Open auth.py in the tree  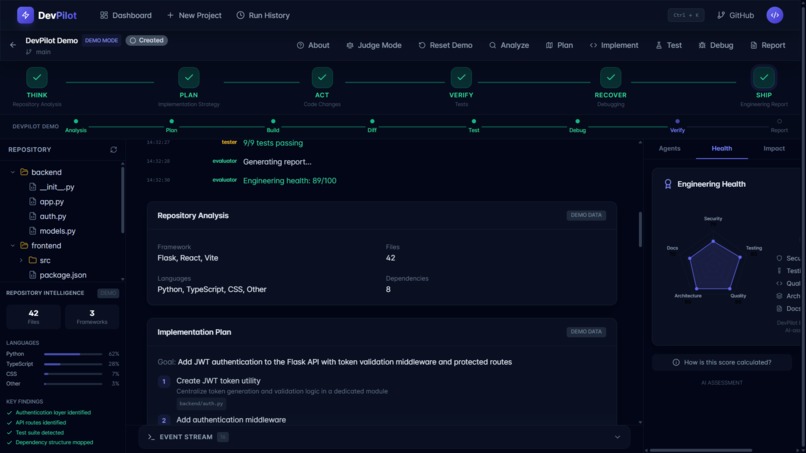tap(52, 216)
